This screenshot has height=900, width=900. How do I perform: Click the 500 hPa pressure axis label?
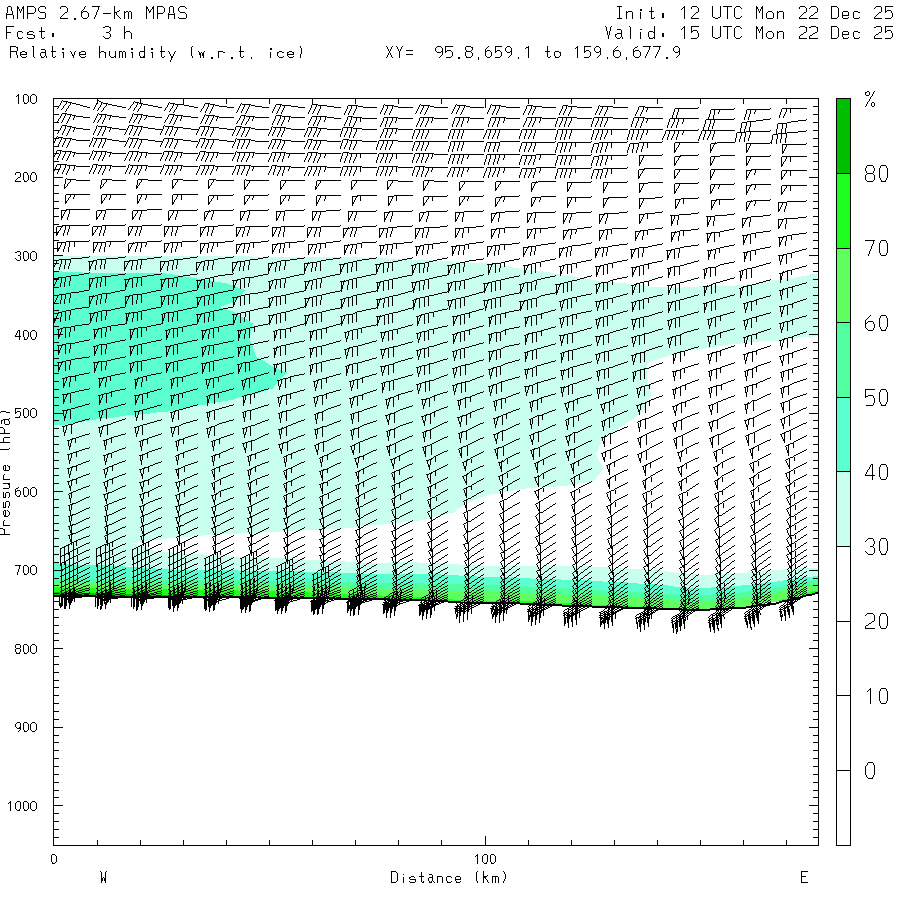click(26, 413)
